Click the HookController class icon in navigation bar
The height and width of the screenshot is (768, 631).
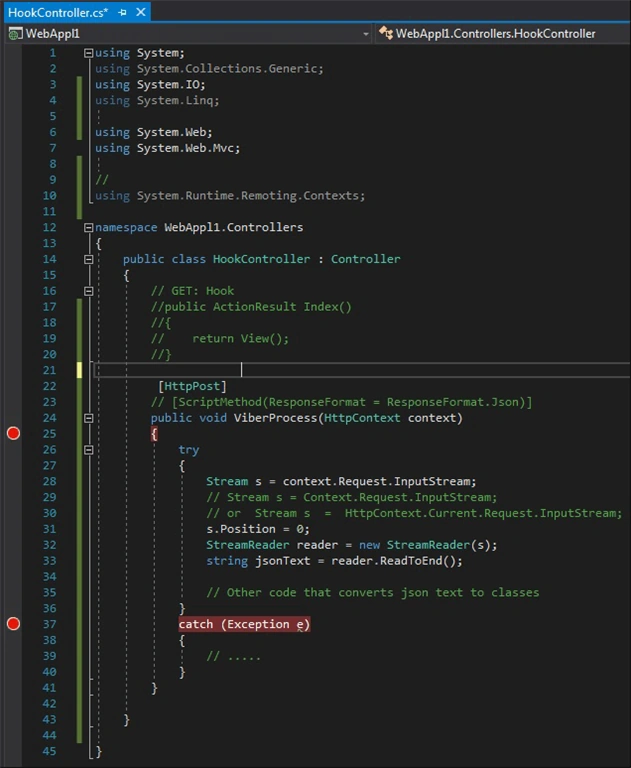[386, 33]
